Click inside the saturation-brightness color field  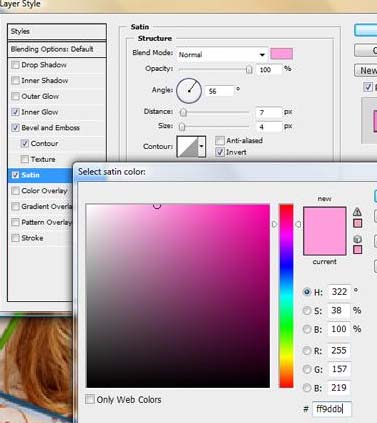tap(178, 296)
